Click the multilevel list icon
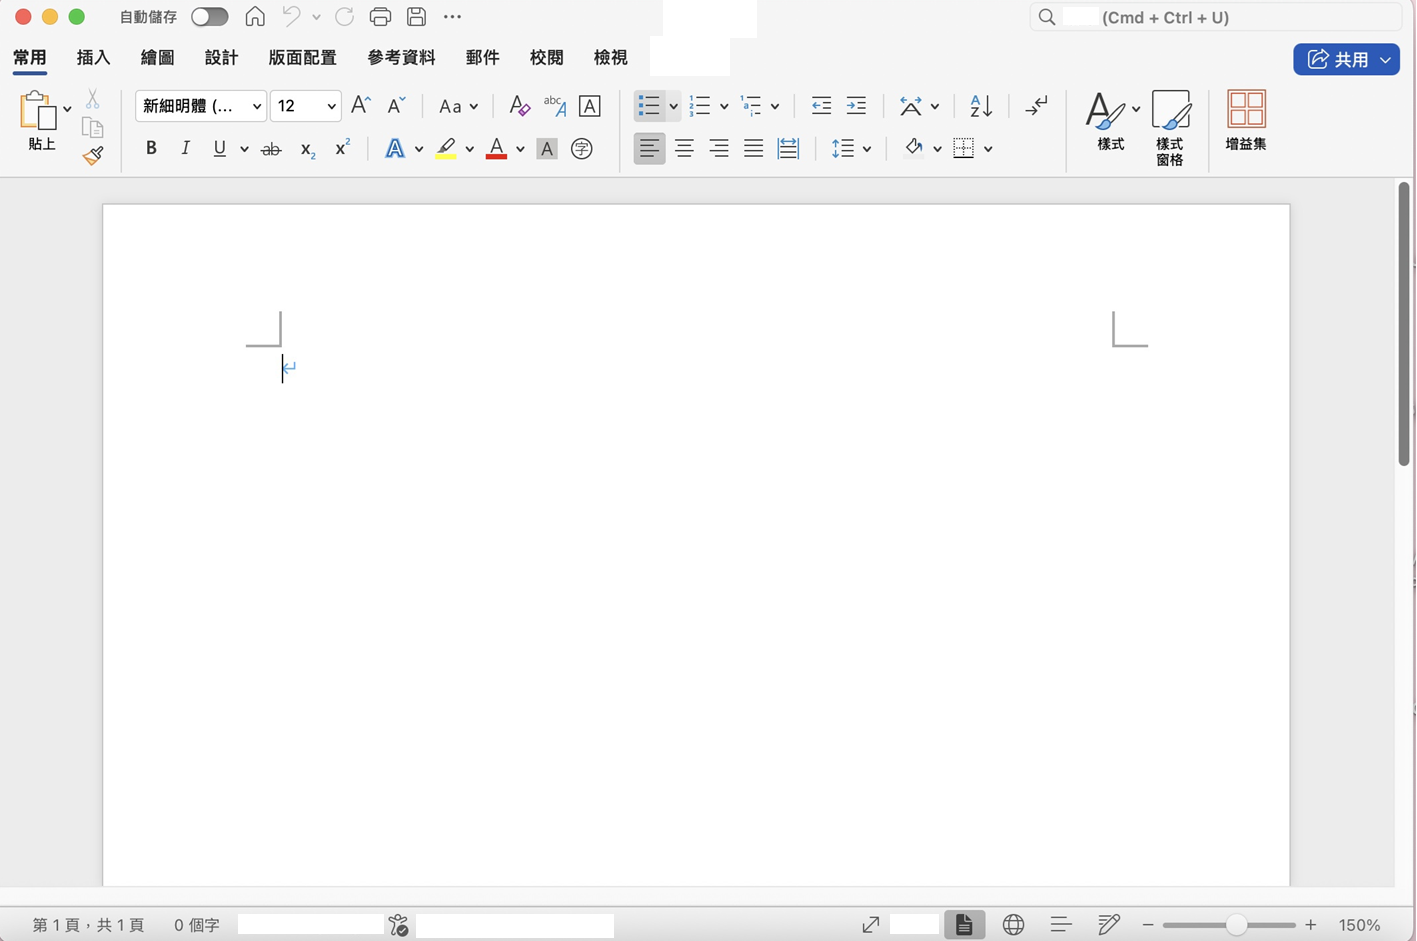This screenshot has height=941, width=1417. [x=751, y=105]
